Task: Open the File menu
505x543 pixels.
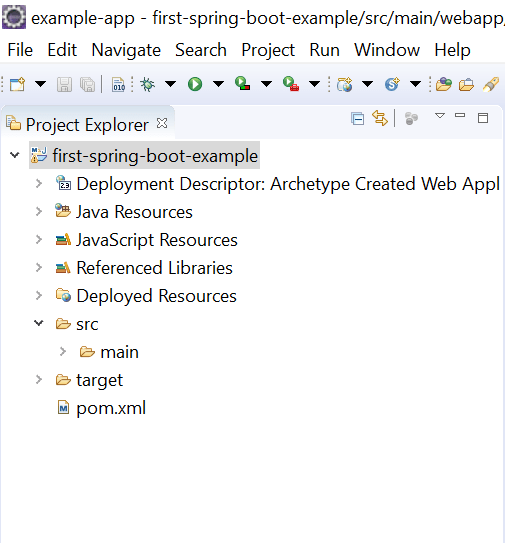Action: (20, 50)
